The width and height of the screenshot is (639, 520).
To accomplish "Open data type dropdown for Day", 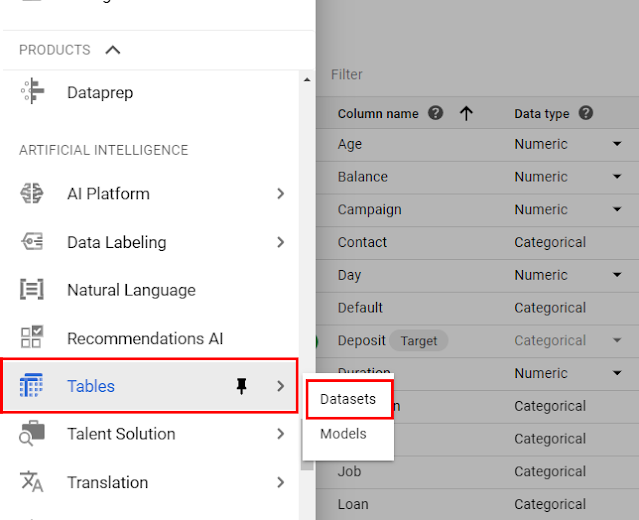I will click(617, 275).
